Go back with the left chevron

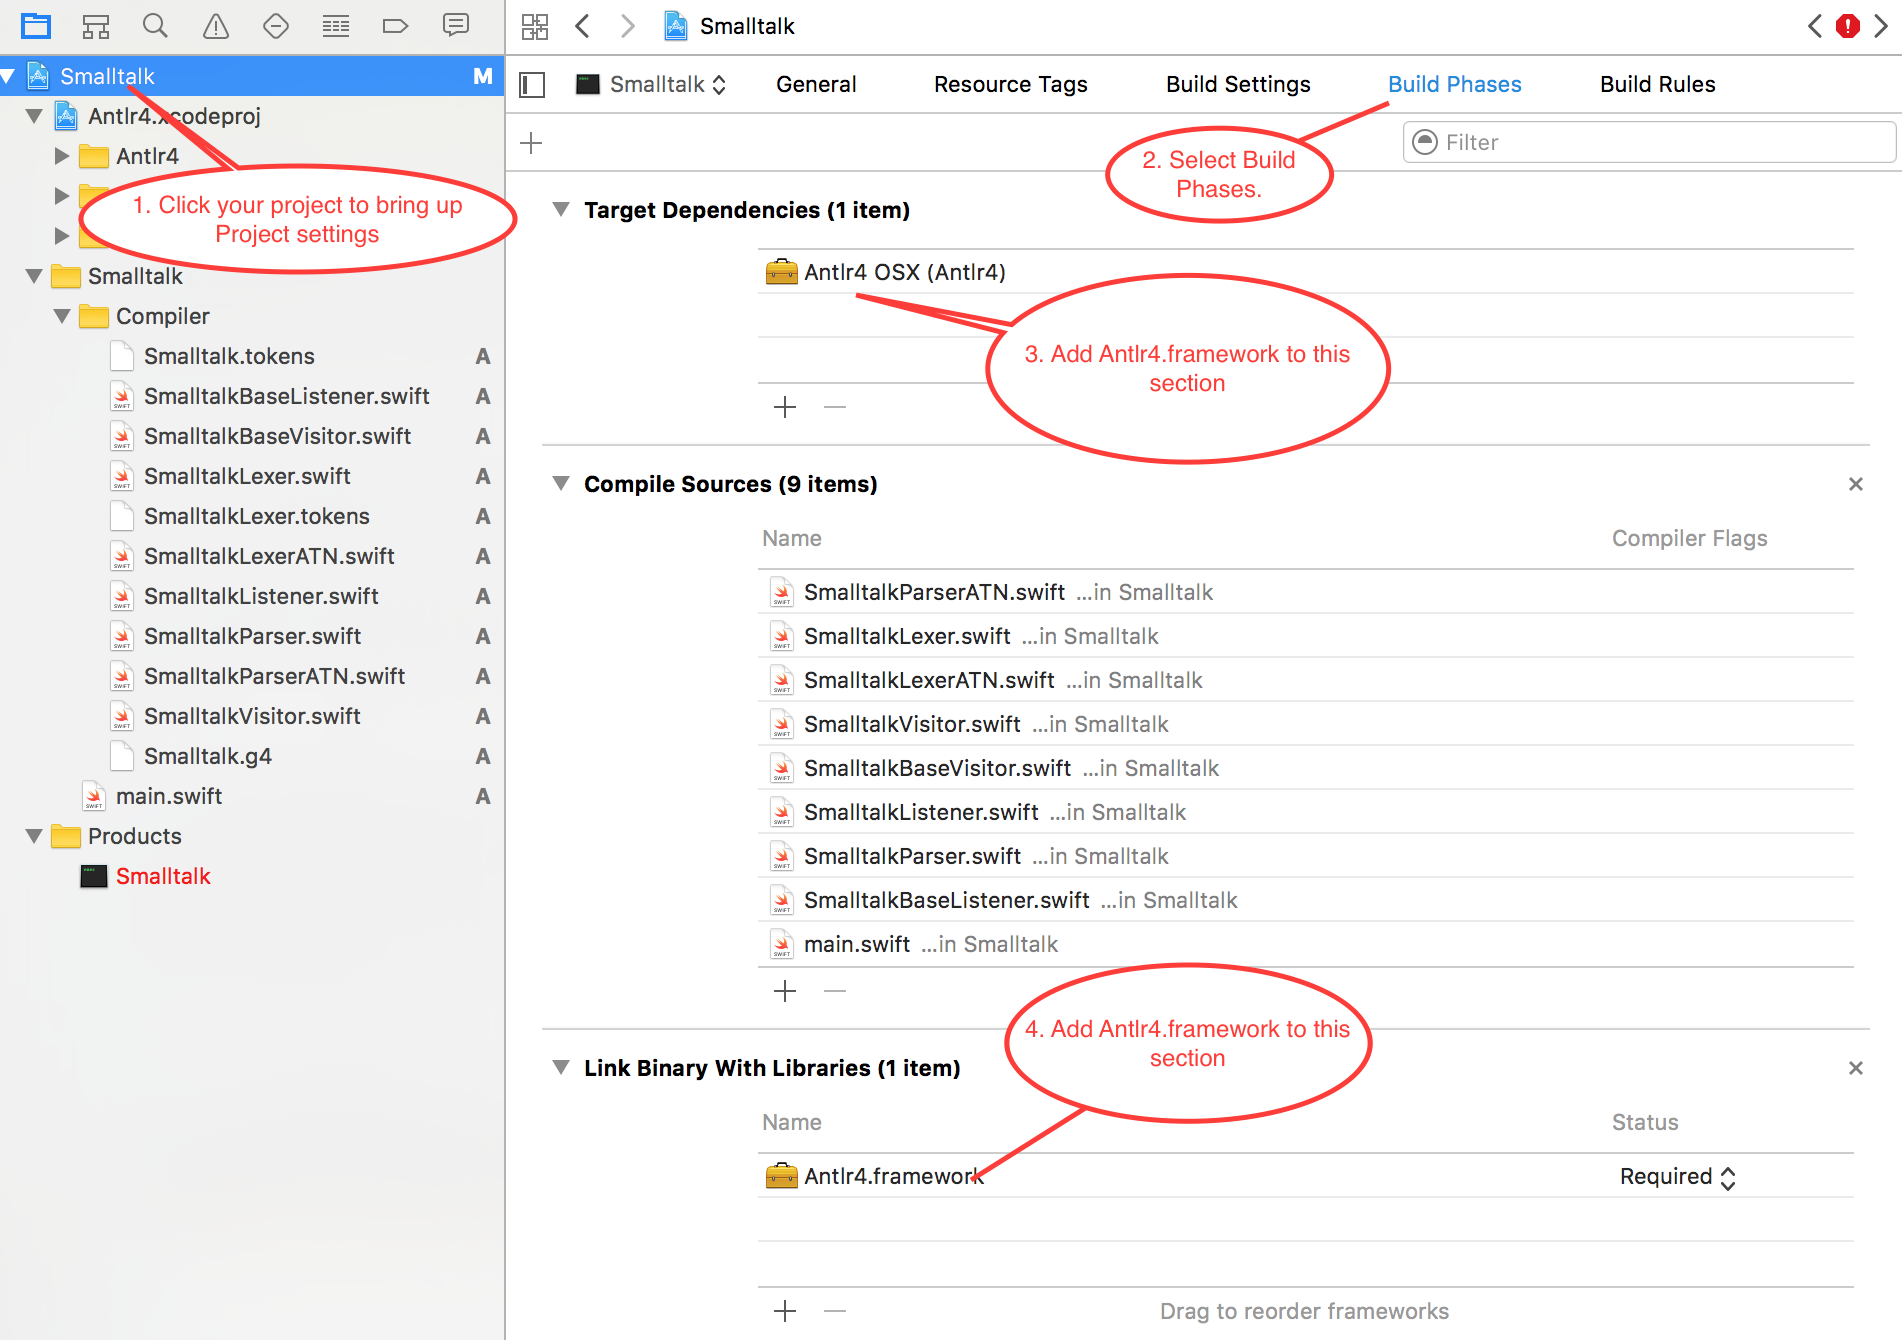(582, 26)
